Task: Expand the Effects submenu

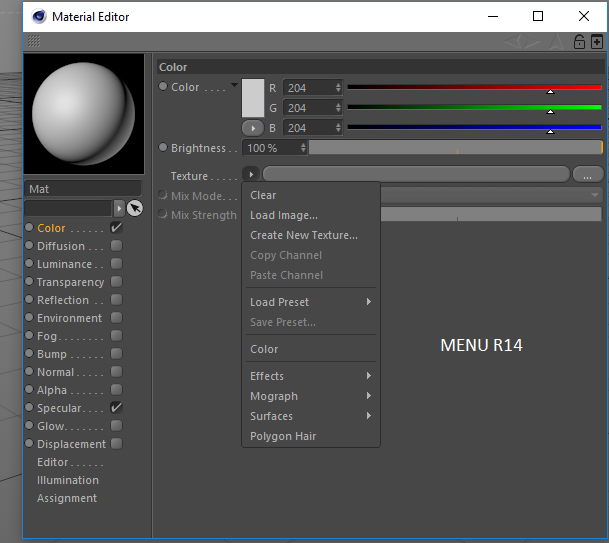Action: (x=310, y=376)
